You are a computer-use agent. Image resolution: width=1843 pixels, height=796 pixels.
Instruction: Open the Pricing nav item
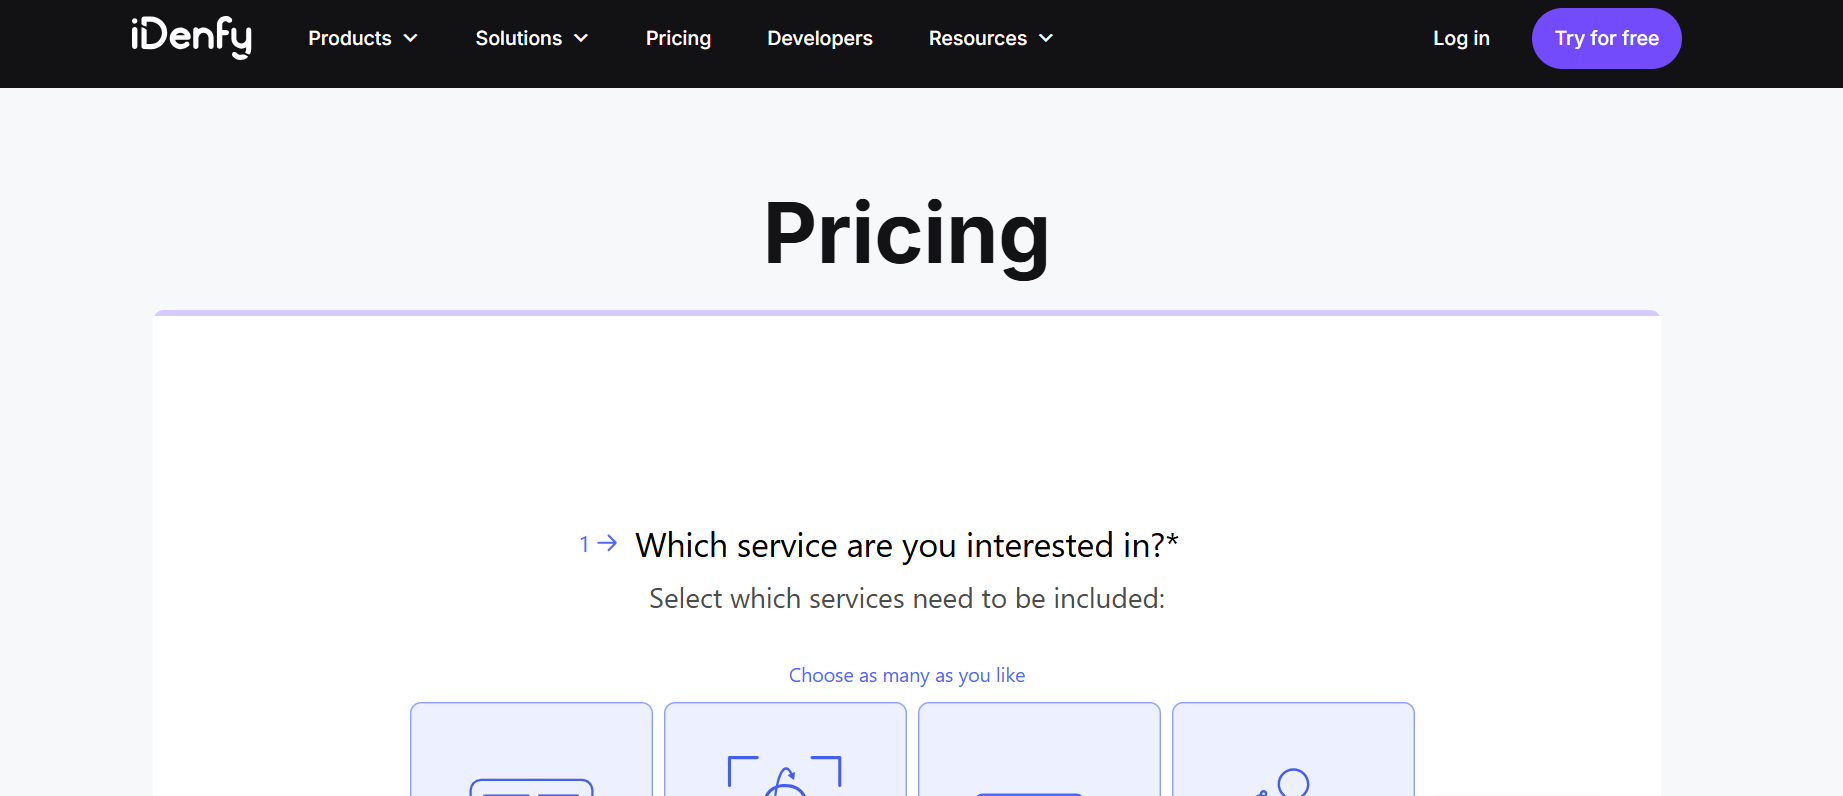click(x=678, y=38)
